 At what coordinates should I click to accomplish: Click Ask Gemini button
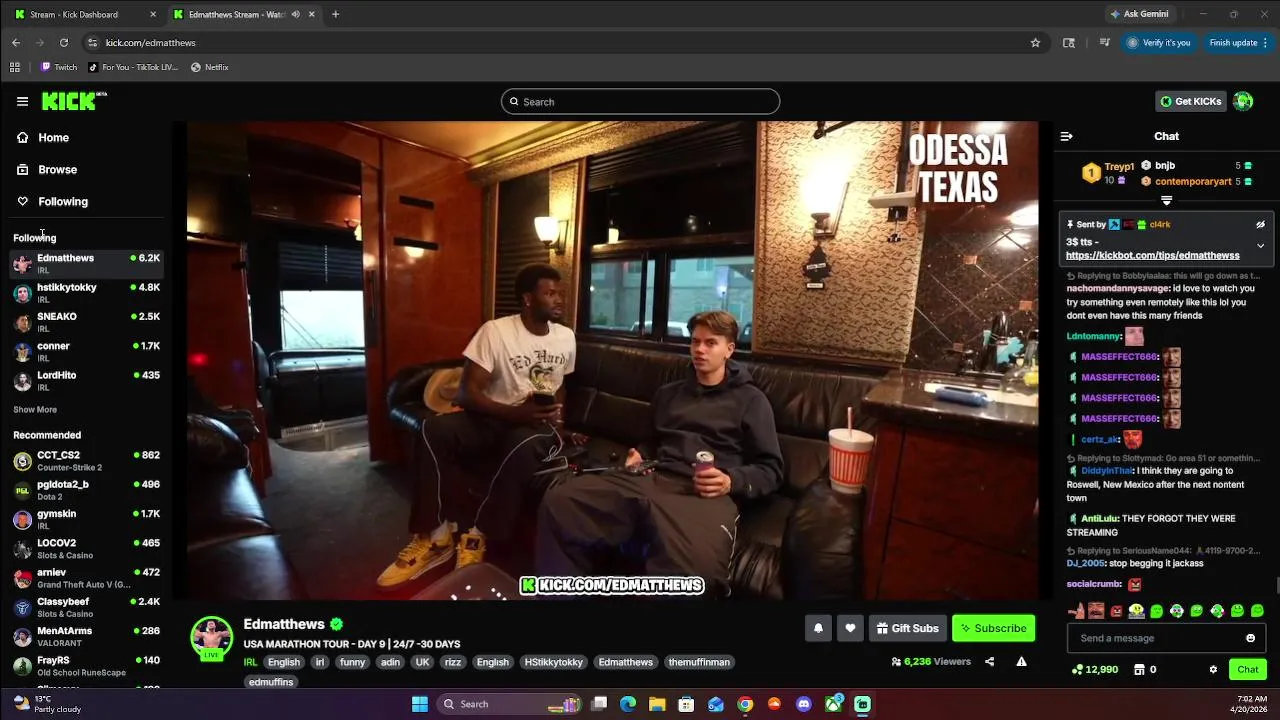(x=1138, y=14)
